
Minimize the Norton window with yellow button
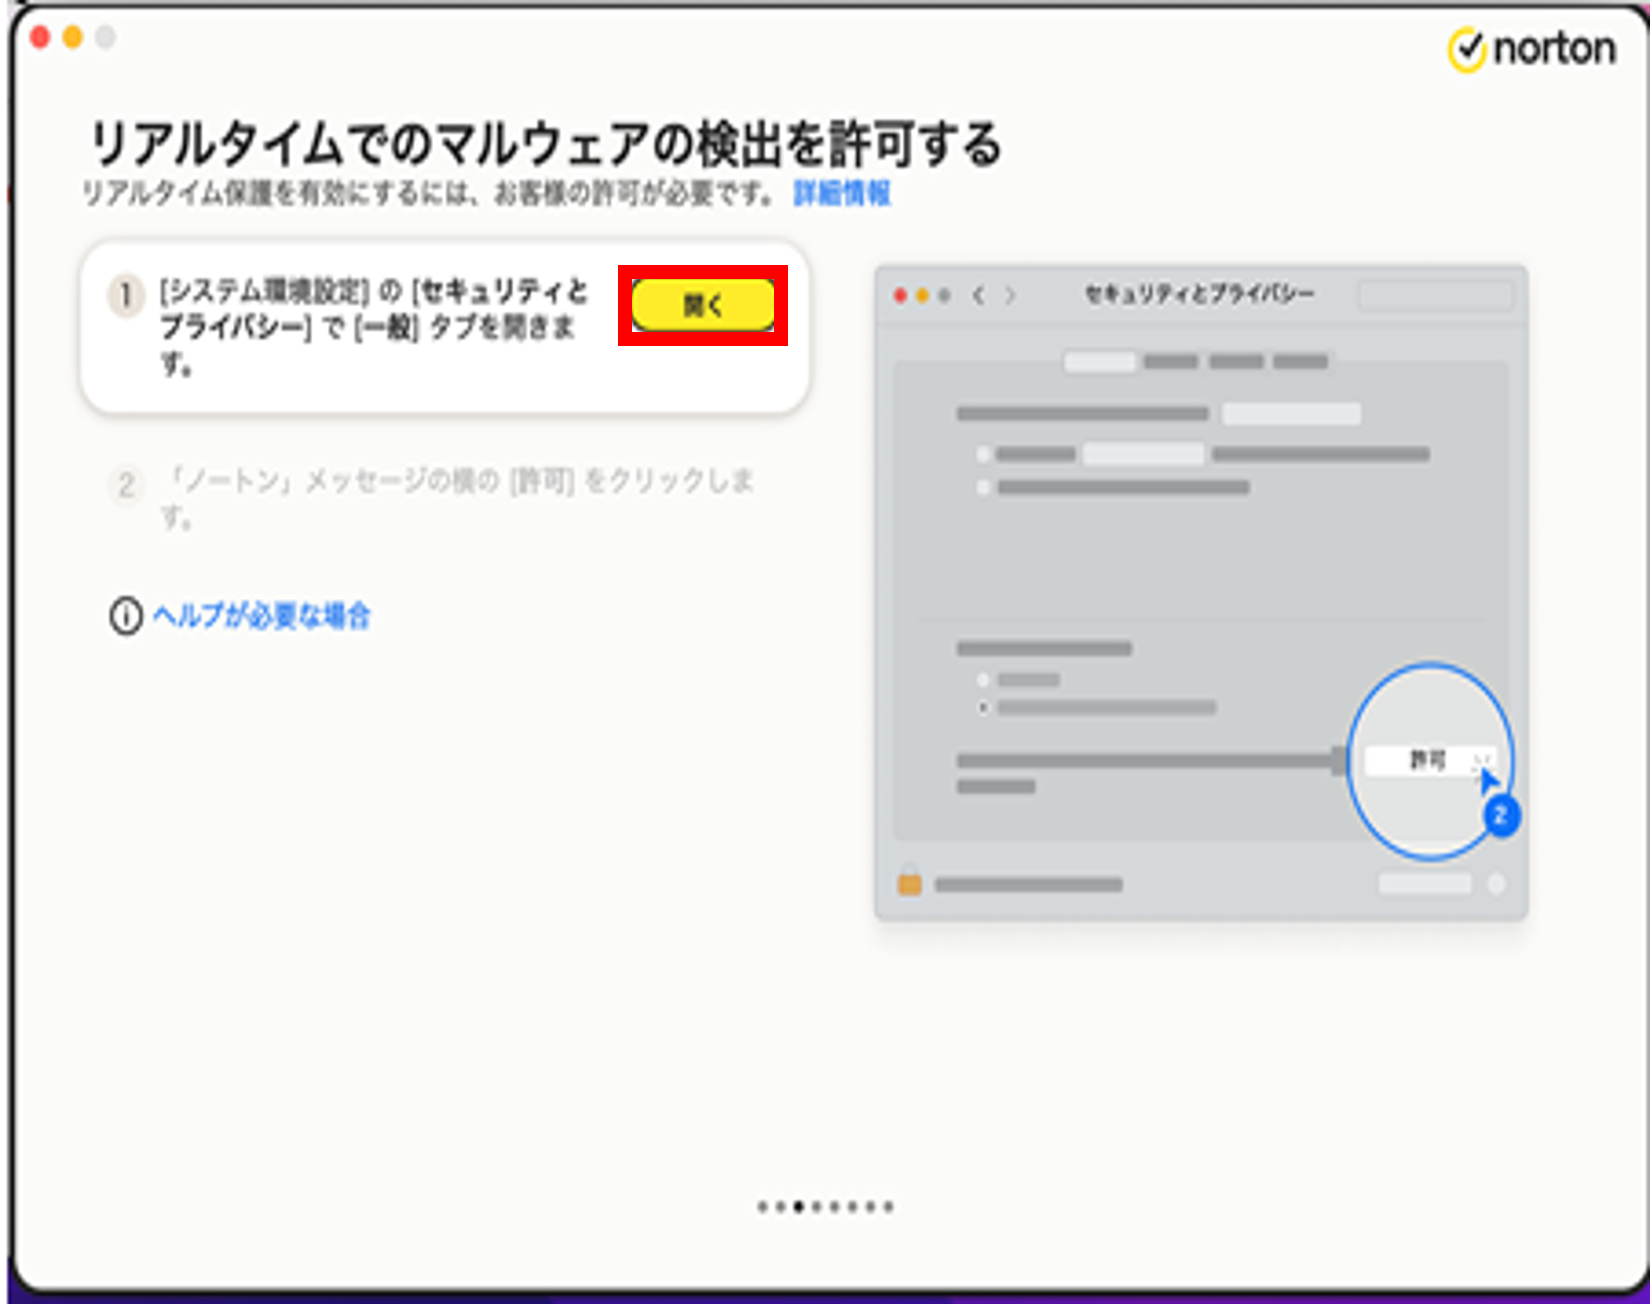point(72,38)
